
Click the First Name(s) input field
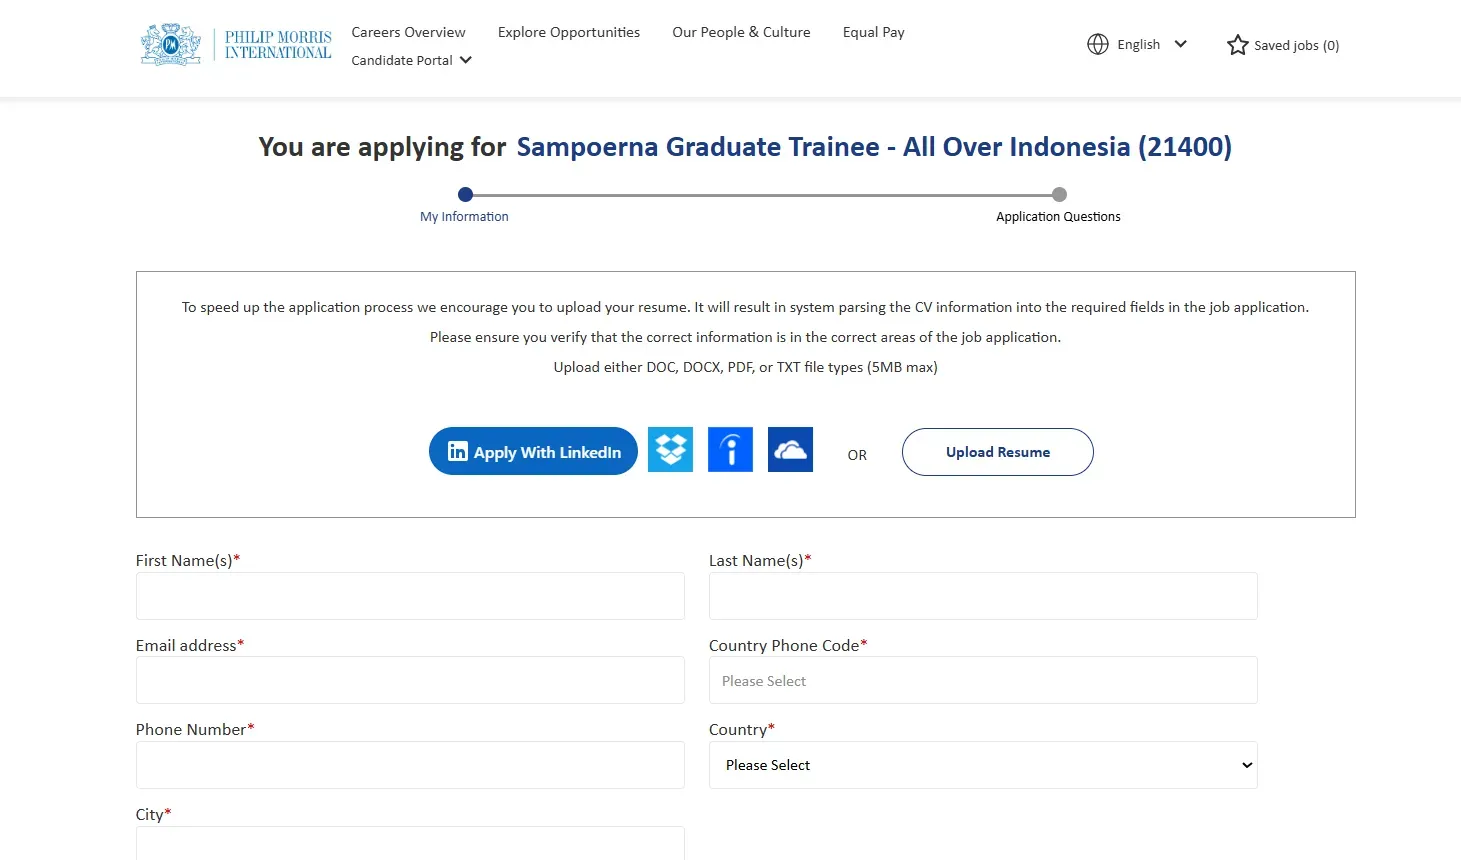click(410, 596)
